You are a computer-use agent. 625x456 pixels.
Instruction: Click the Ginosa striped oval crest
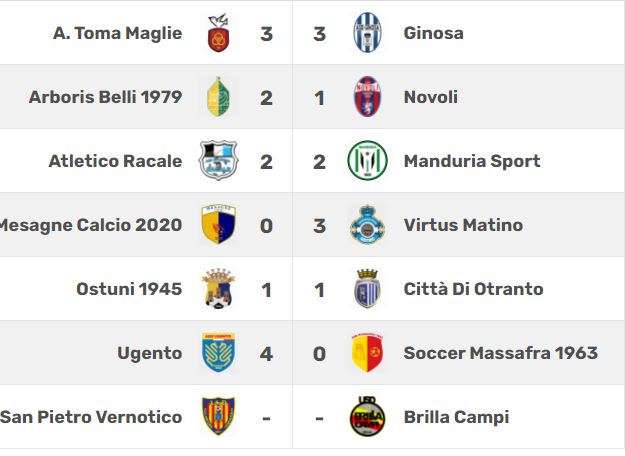[367, 33]
